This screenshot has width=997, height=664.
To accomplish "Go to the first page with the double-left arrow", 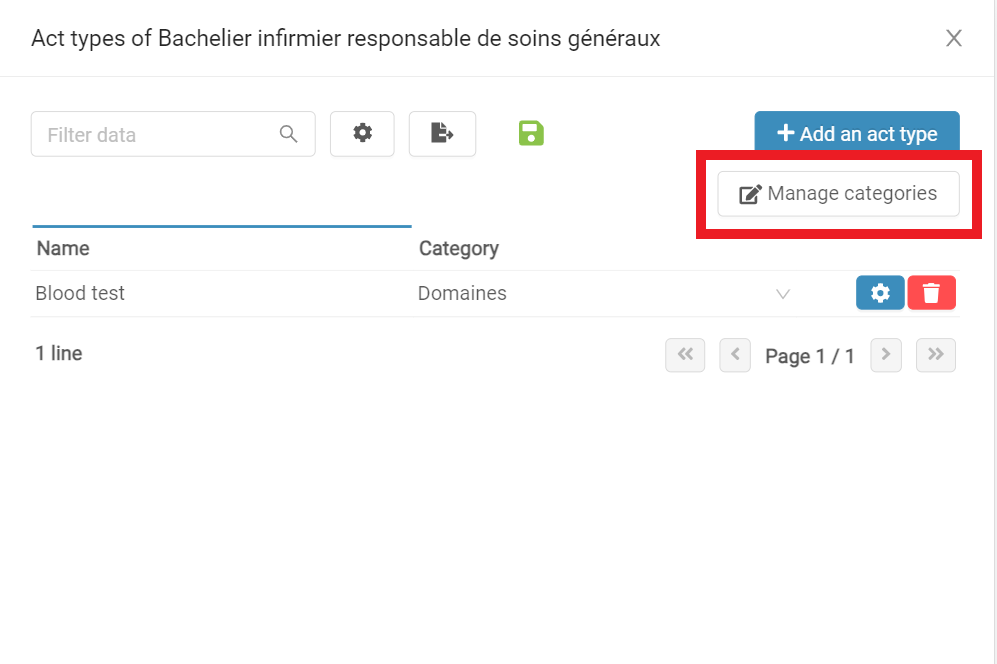I will [685, 355].
